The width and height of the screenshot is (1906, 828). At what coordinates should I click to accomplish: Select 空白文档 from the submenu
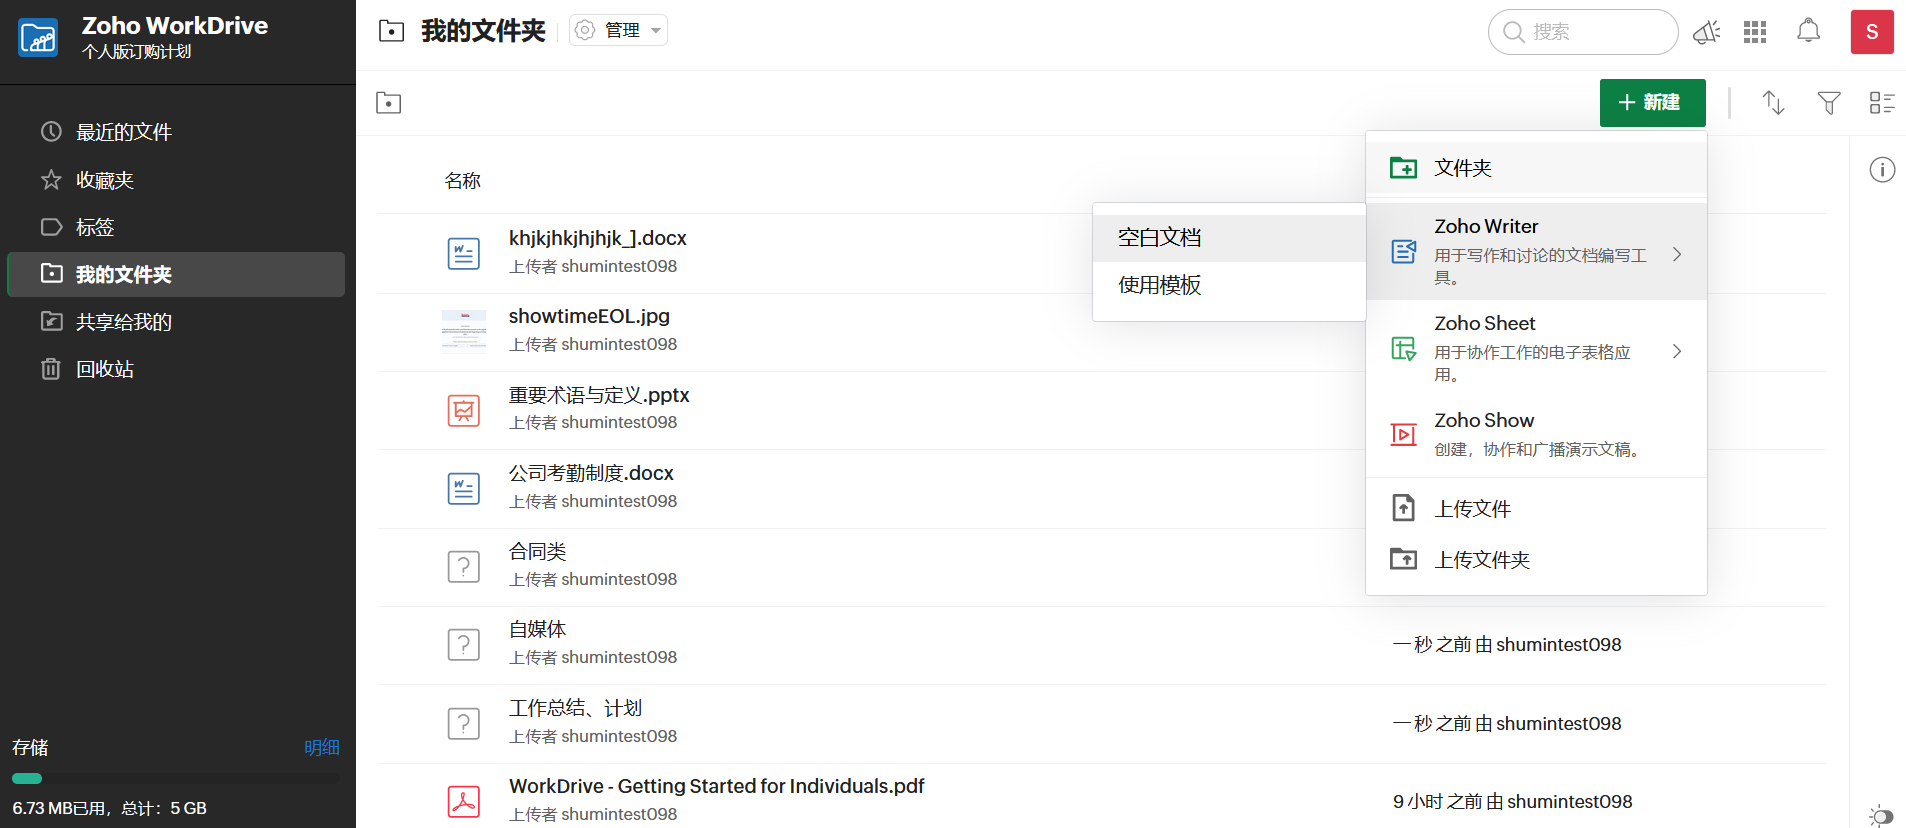[x=1159, y=238]
